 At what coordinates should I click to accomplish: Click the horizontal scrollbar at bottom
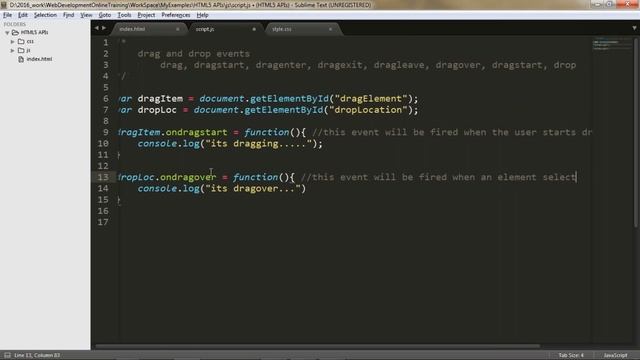click(318, 346)
